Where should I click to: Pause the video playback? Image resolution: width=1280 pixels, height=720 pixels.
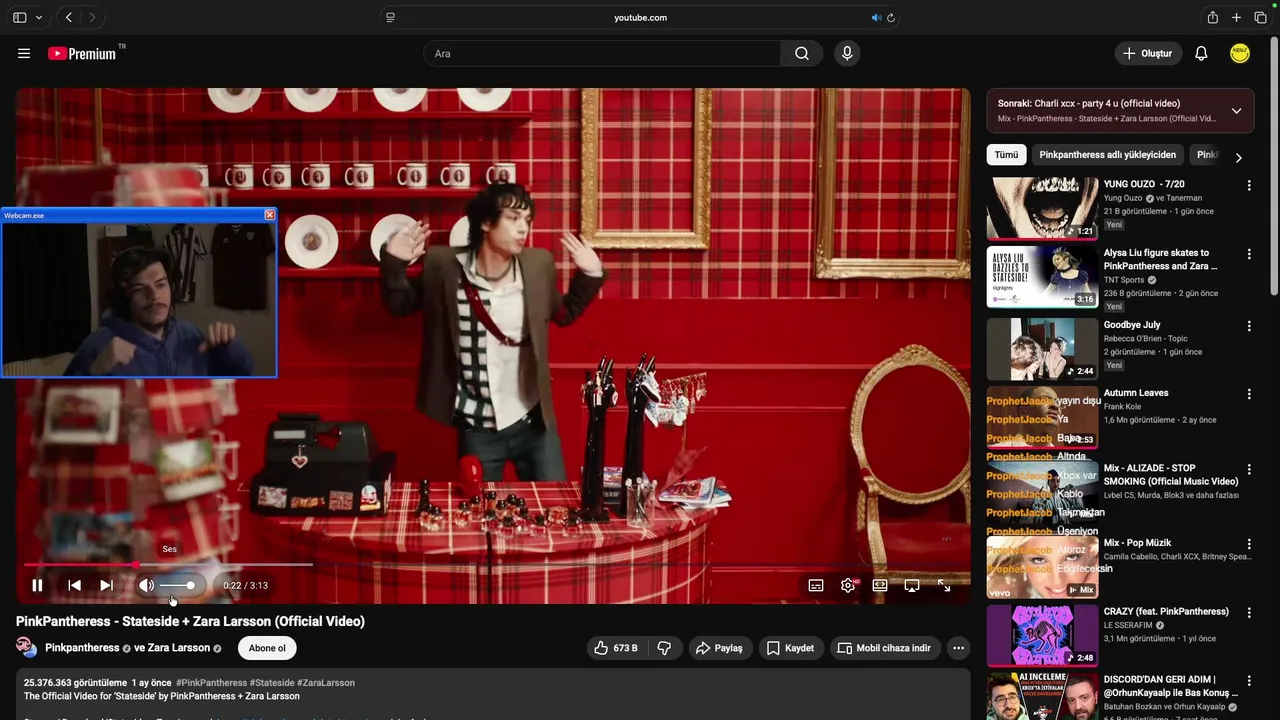(37, 585)
